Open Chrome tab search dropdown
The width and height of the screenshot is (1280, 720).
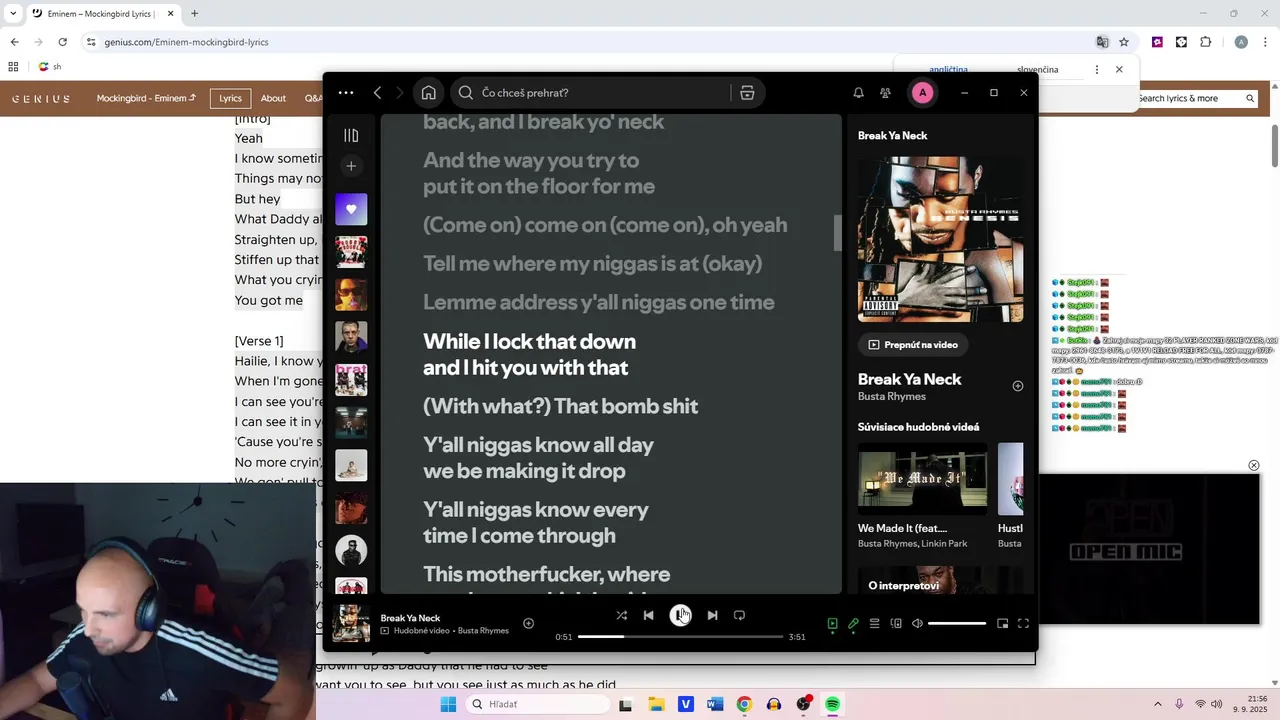[x=12, y=13]
